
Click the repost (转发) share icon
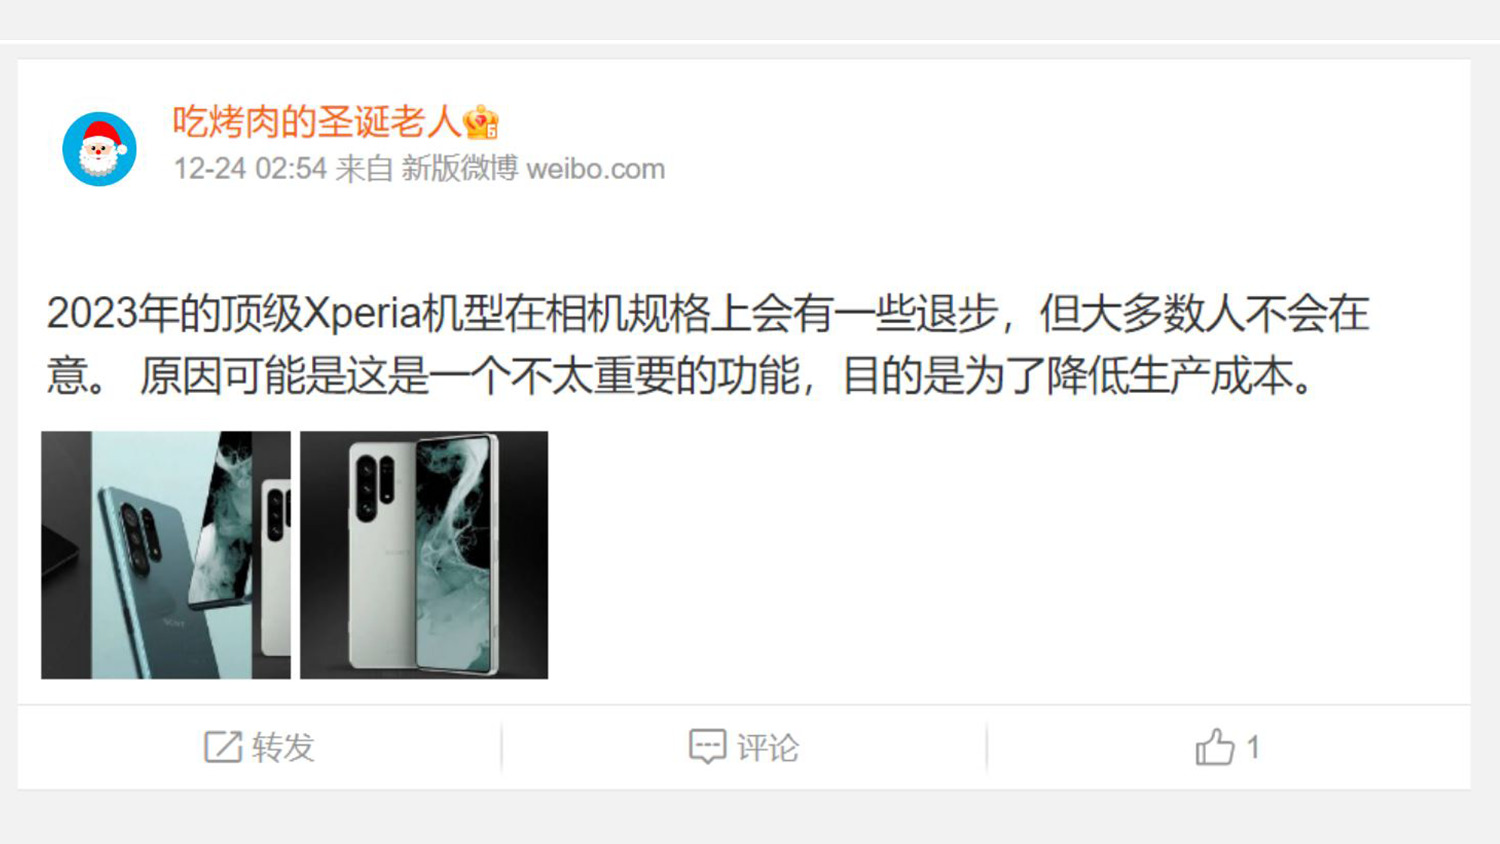point(223,747)
